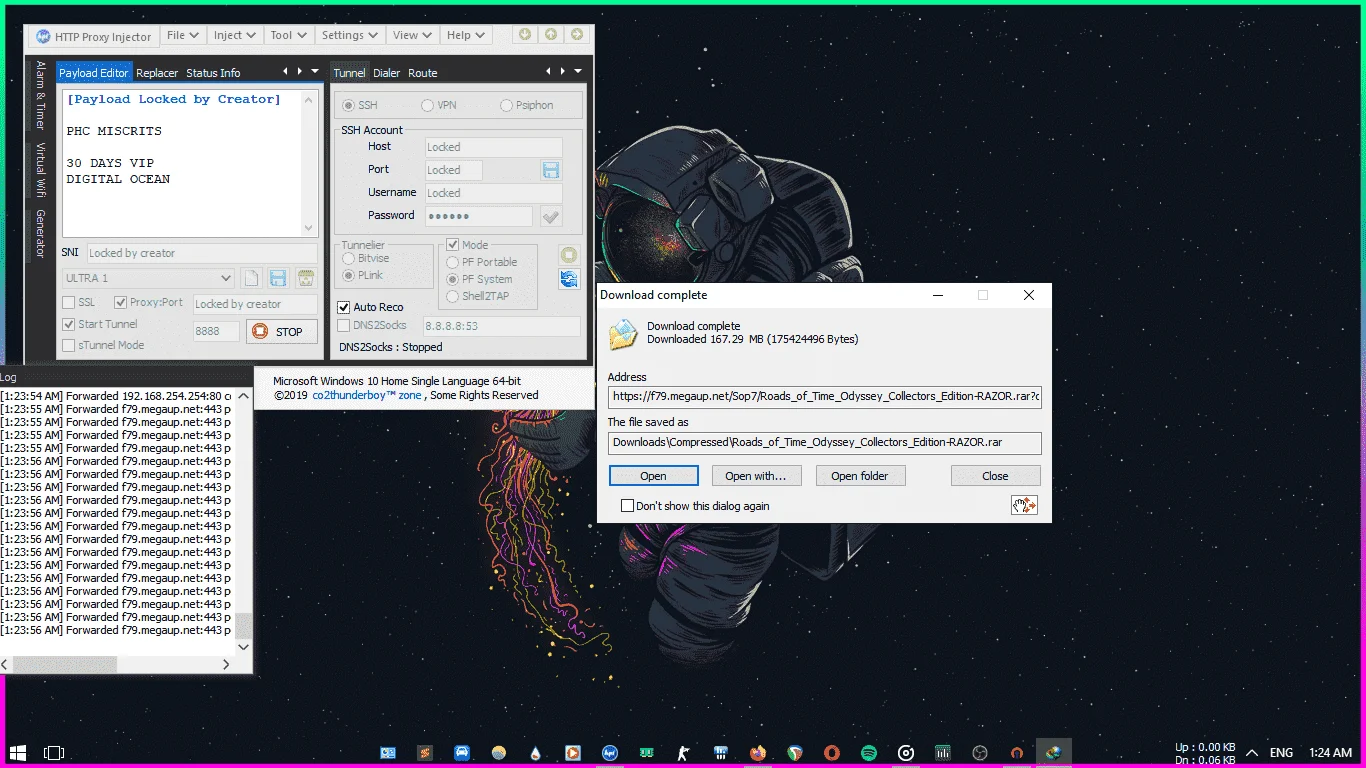Switch to the Replacer tab
Screen dimensions: 1366x768
pos(157,73)
